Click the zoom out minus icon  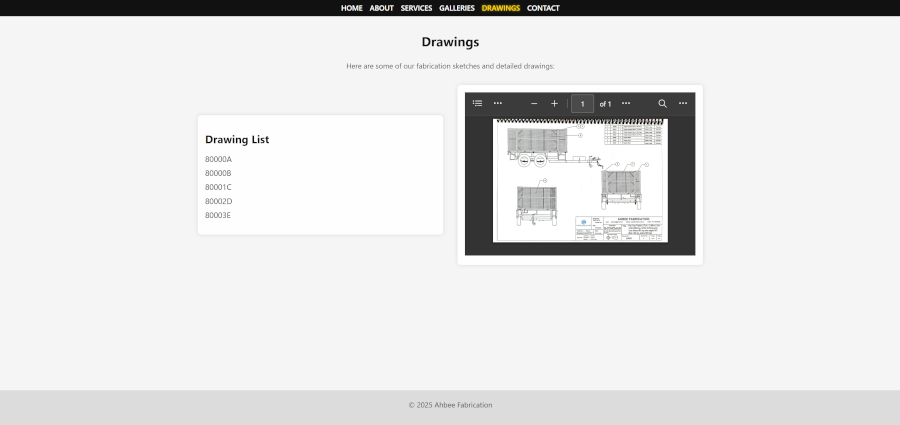pos(534,103)
